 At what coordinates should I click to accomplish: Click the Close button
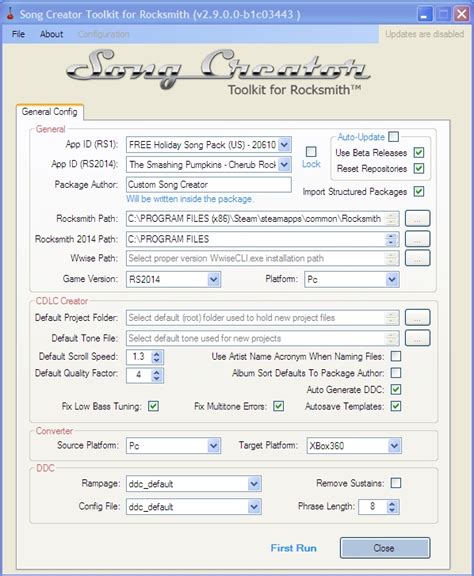coord(385,548)
